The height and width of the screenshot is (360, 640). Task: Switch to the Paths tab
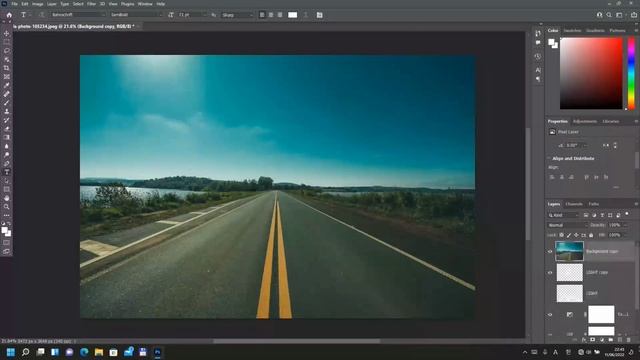(x=594, y=204)
